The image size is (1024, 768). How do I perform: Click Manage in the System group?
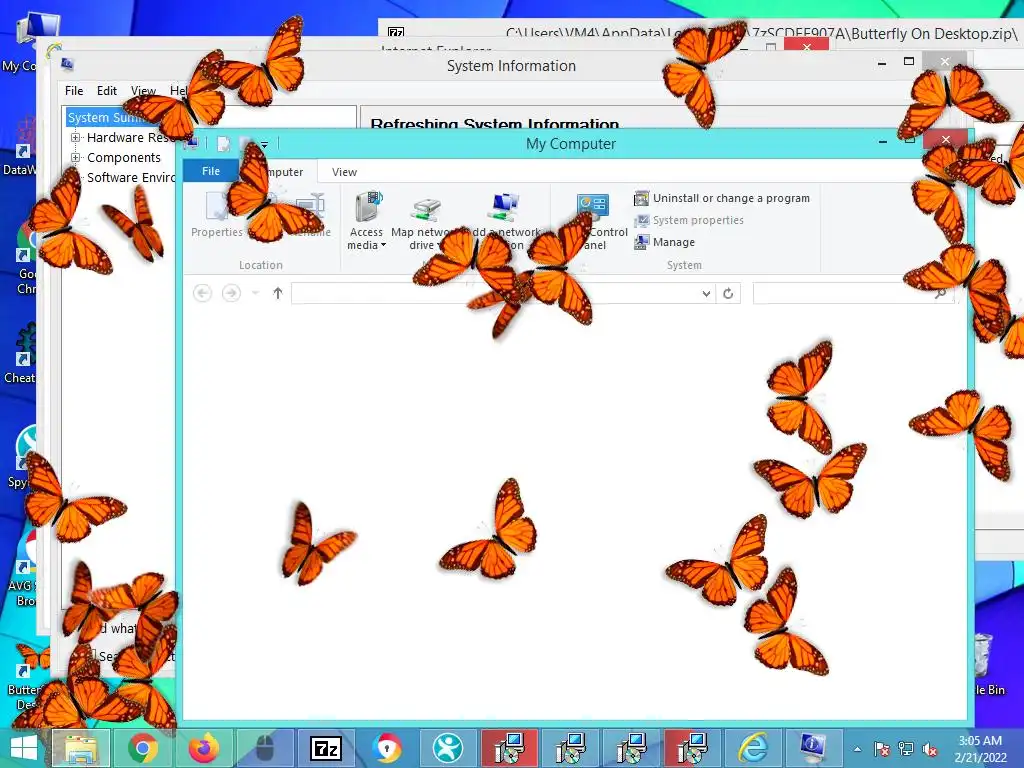click(x=665, y=242)
